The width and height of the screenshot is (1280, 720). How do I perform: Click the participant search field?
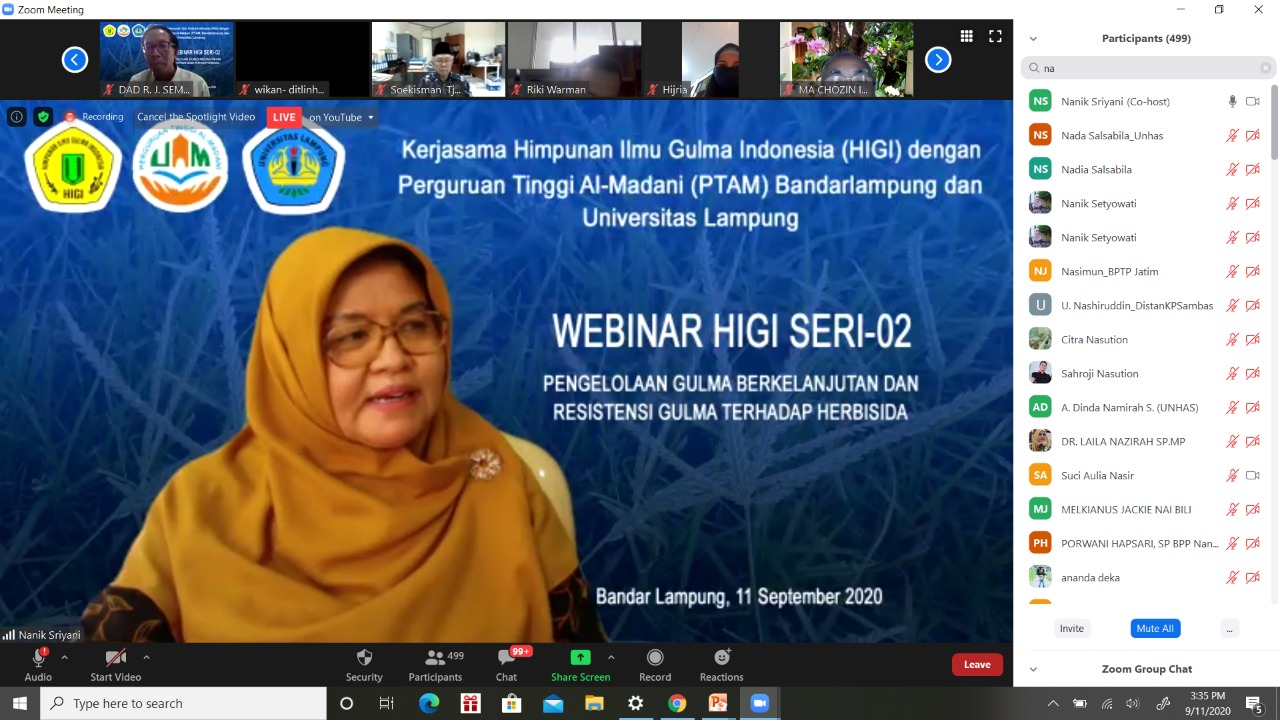[x=1148, y=68]
